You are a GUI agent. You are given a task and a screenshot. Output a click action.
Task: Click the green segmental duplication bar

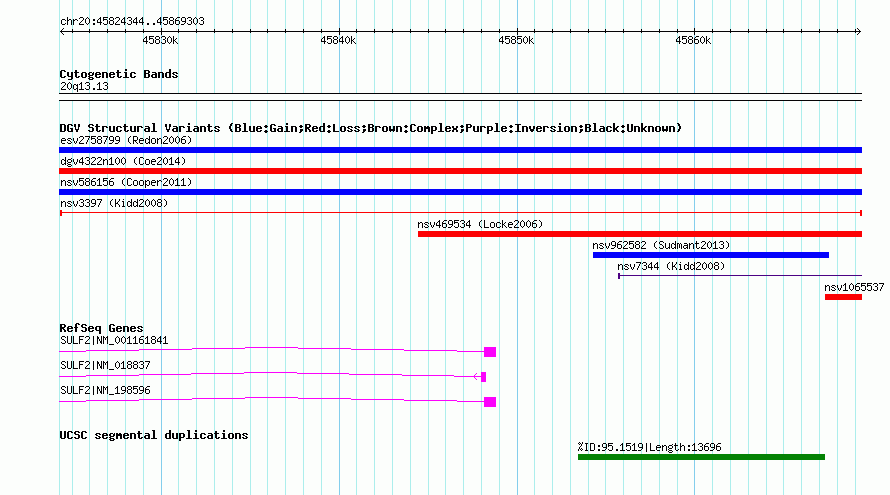[x=701, y=457]
